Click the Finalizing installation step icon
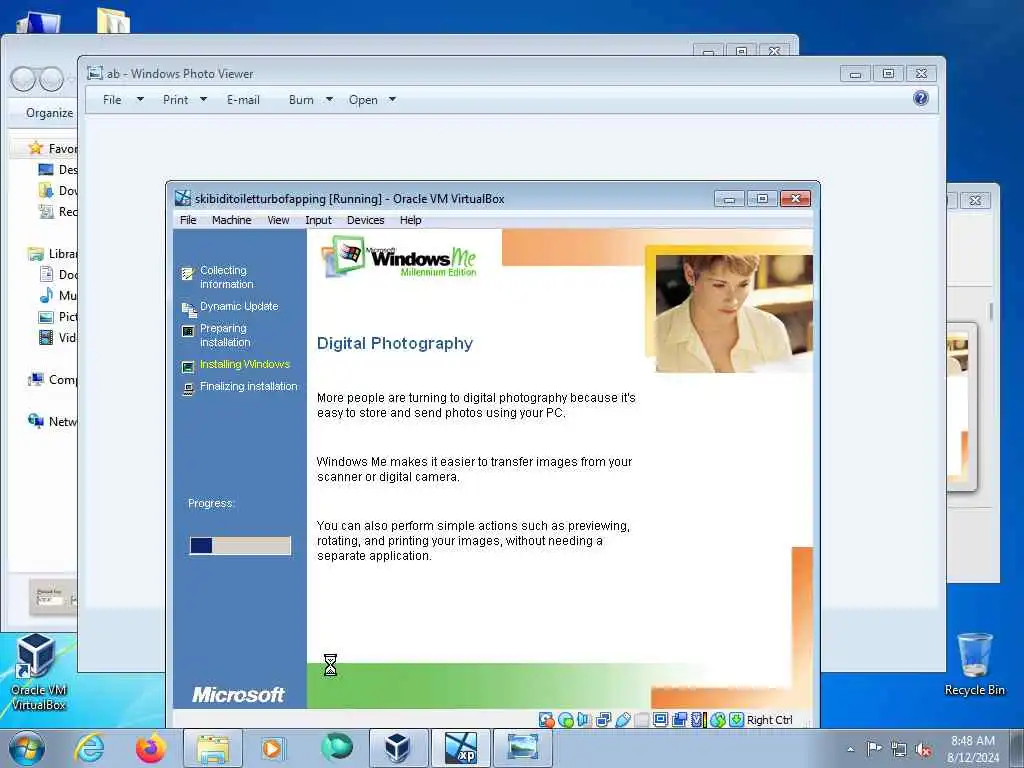The width and height of the screenshot is (1024, 768). [188, 389]
